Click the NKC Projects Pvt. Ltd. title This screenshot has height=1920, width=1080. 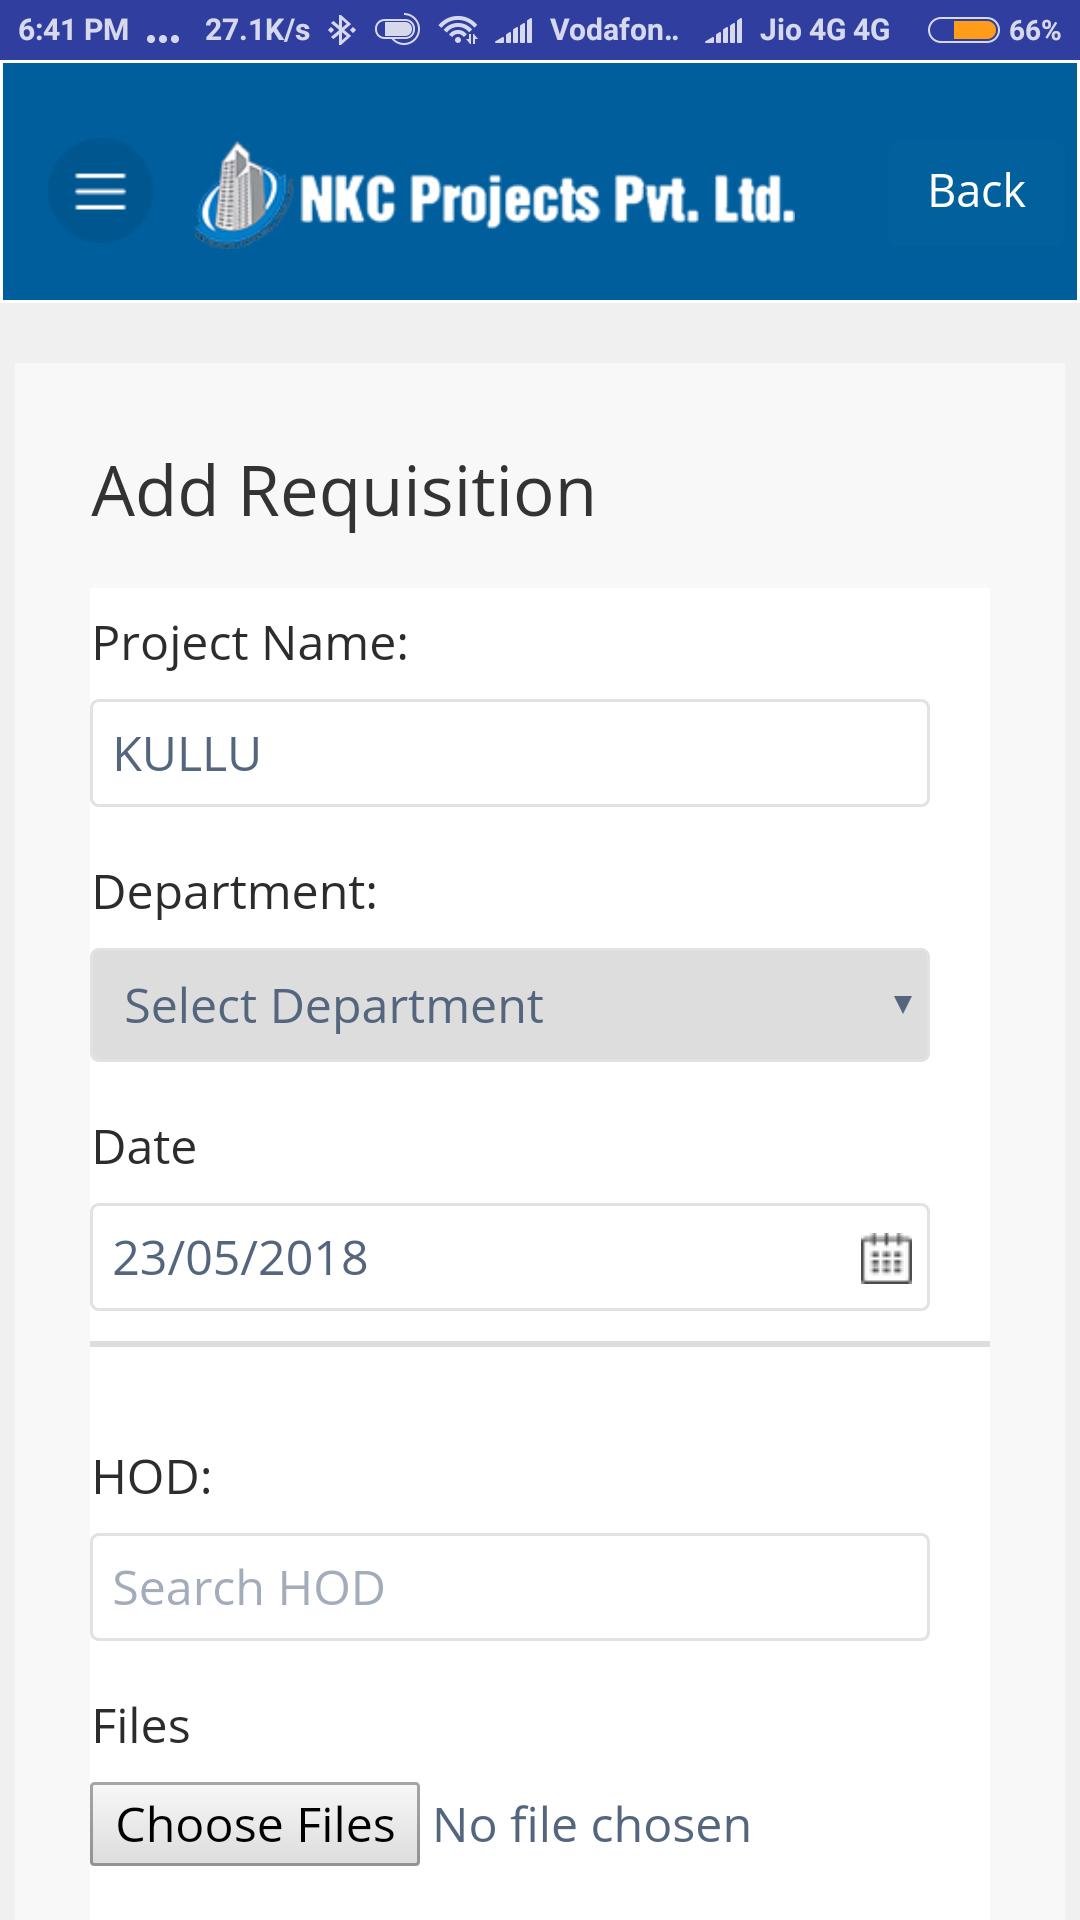547,198
